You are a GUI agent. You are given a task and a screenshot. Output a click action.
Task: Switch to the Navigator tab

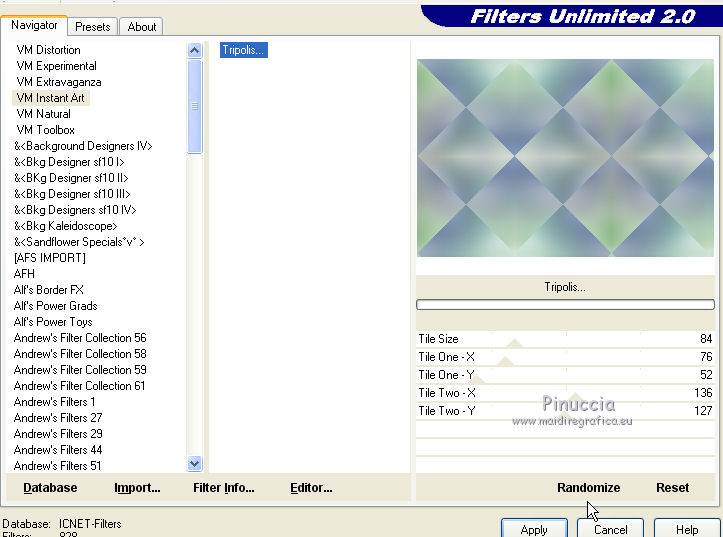click(34, 25)
